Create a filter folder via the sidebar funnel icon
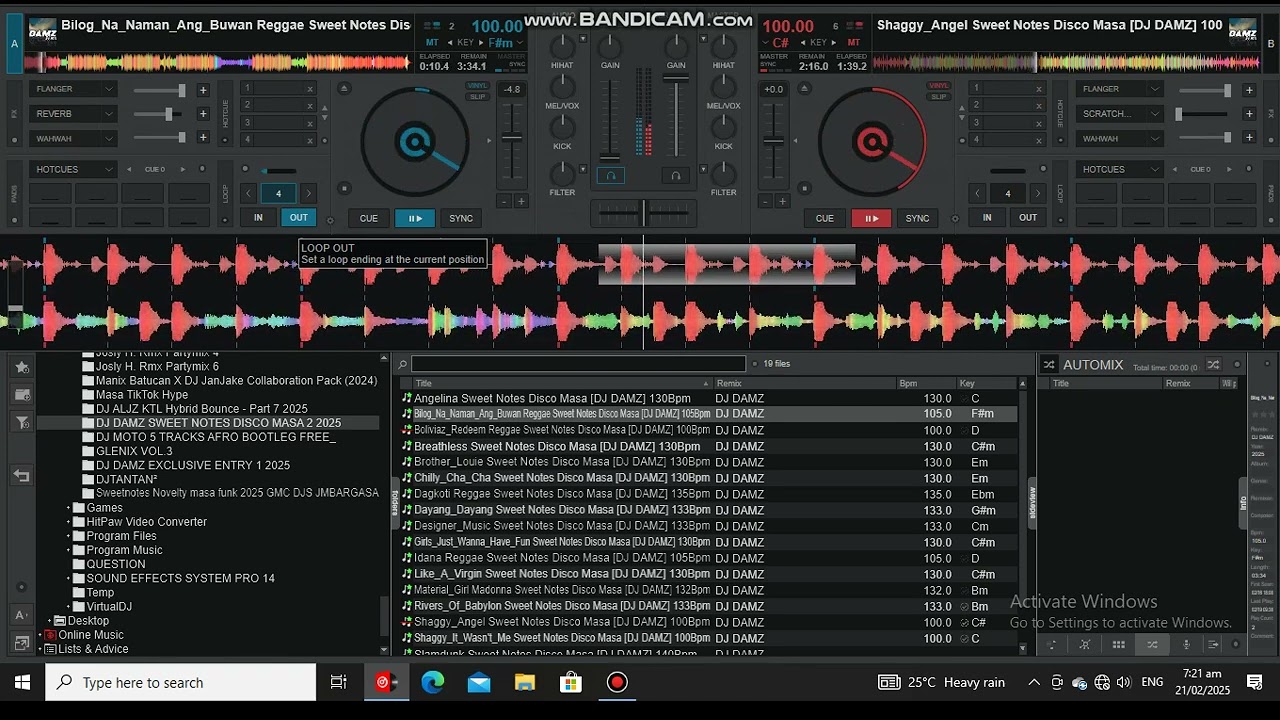The width and height of the screenshot is (1280, 720). coord(21,423)
